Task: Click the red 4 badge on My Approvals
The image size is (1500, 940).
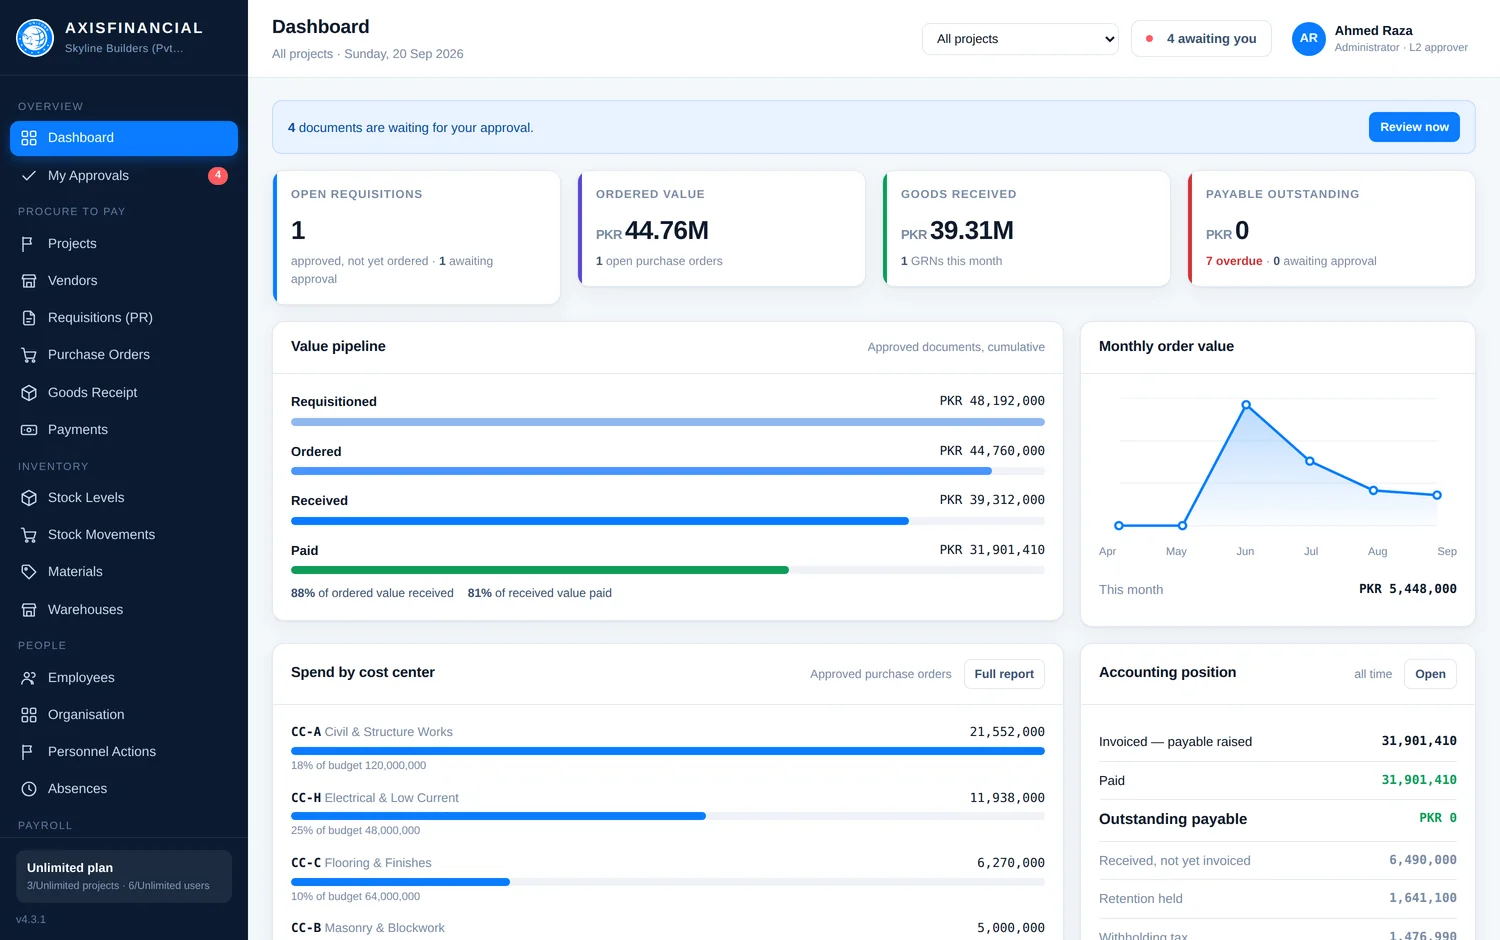Action: point(218,176)
